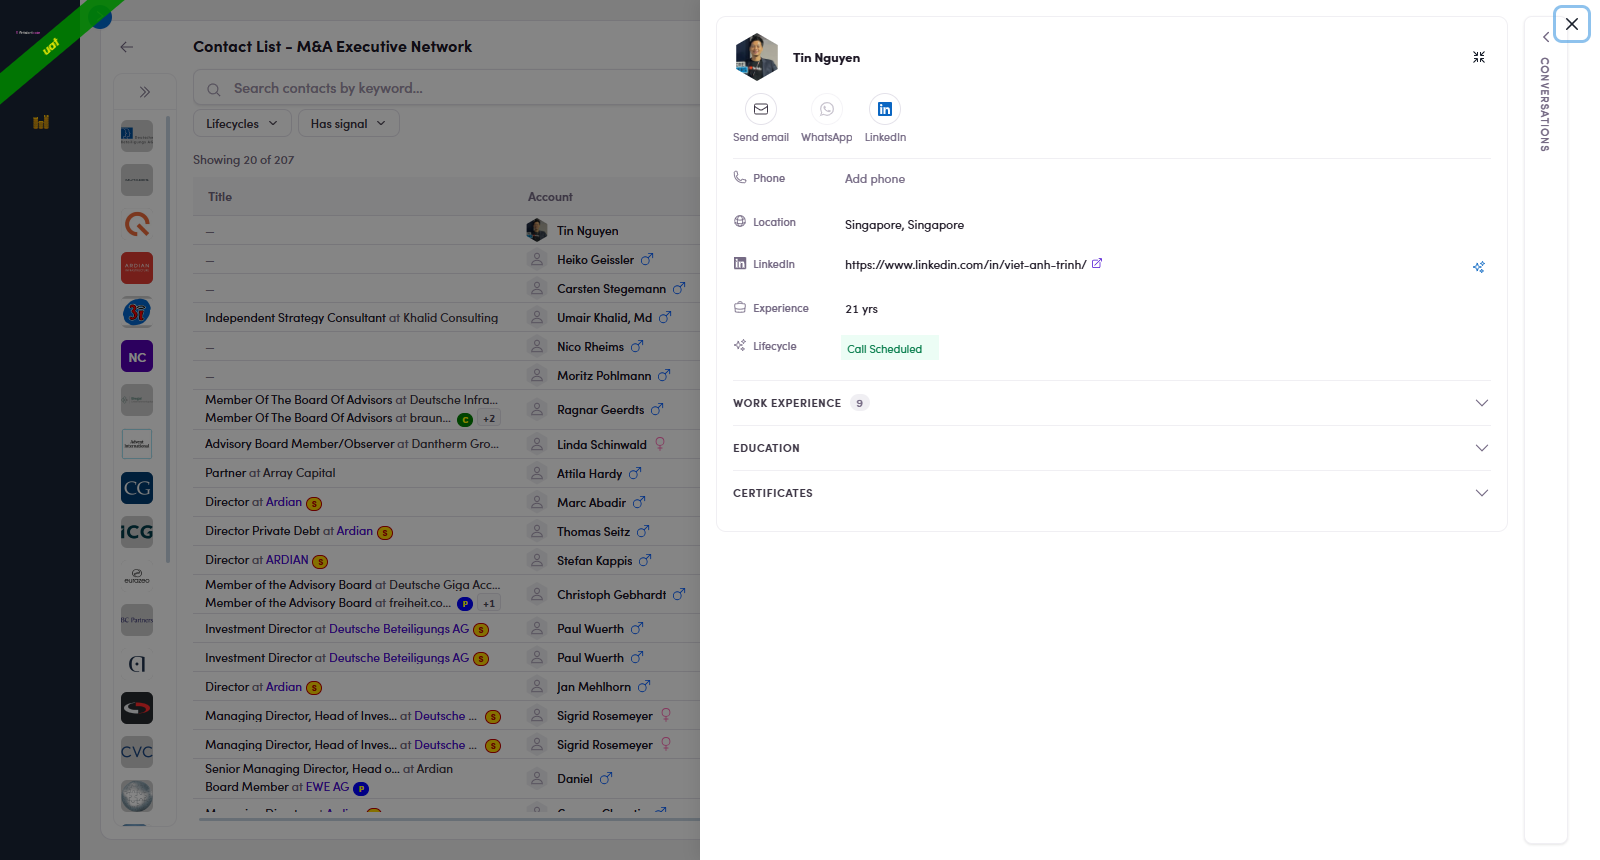The width and height of the screenshot is (1600, 860).
Task: Select Attila Hardy contact
Action: (x=589, y=474)
